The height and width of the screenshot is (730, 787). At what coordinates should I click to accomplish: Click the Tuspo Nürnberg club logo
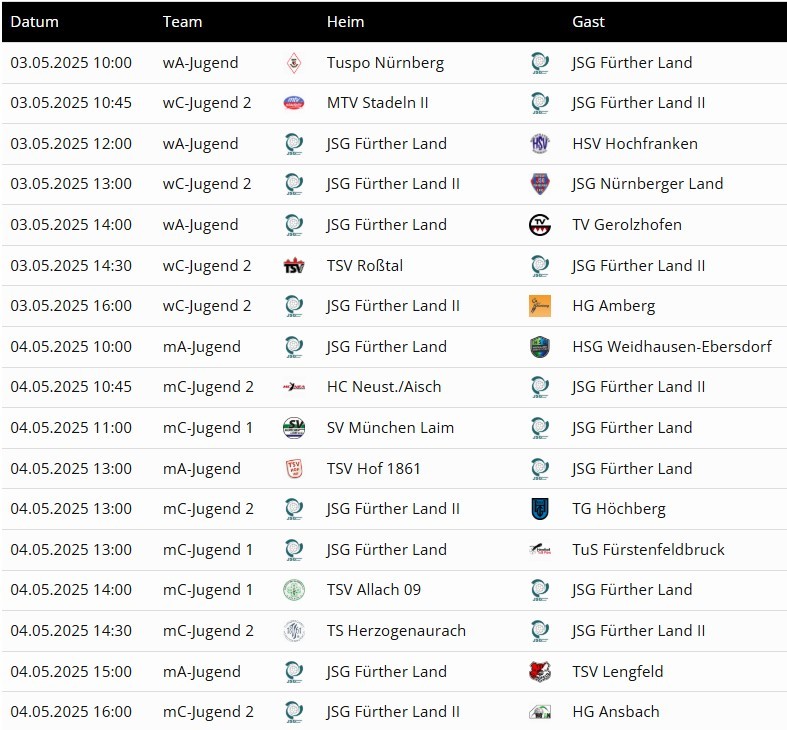294,63
